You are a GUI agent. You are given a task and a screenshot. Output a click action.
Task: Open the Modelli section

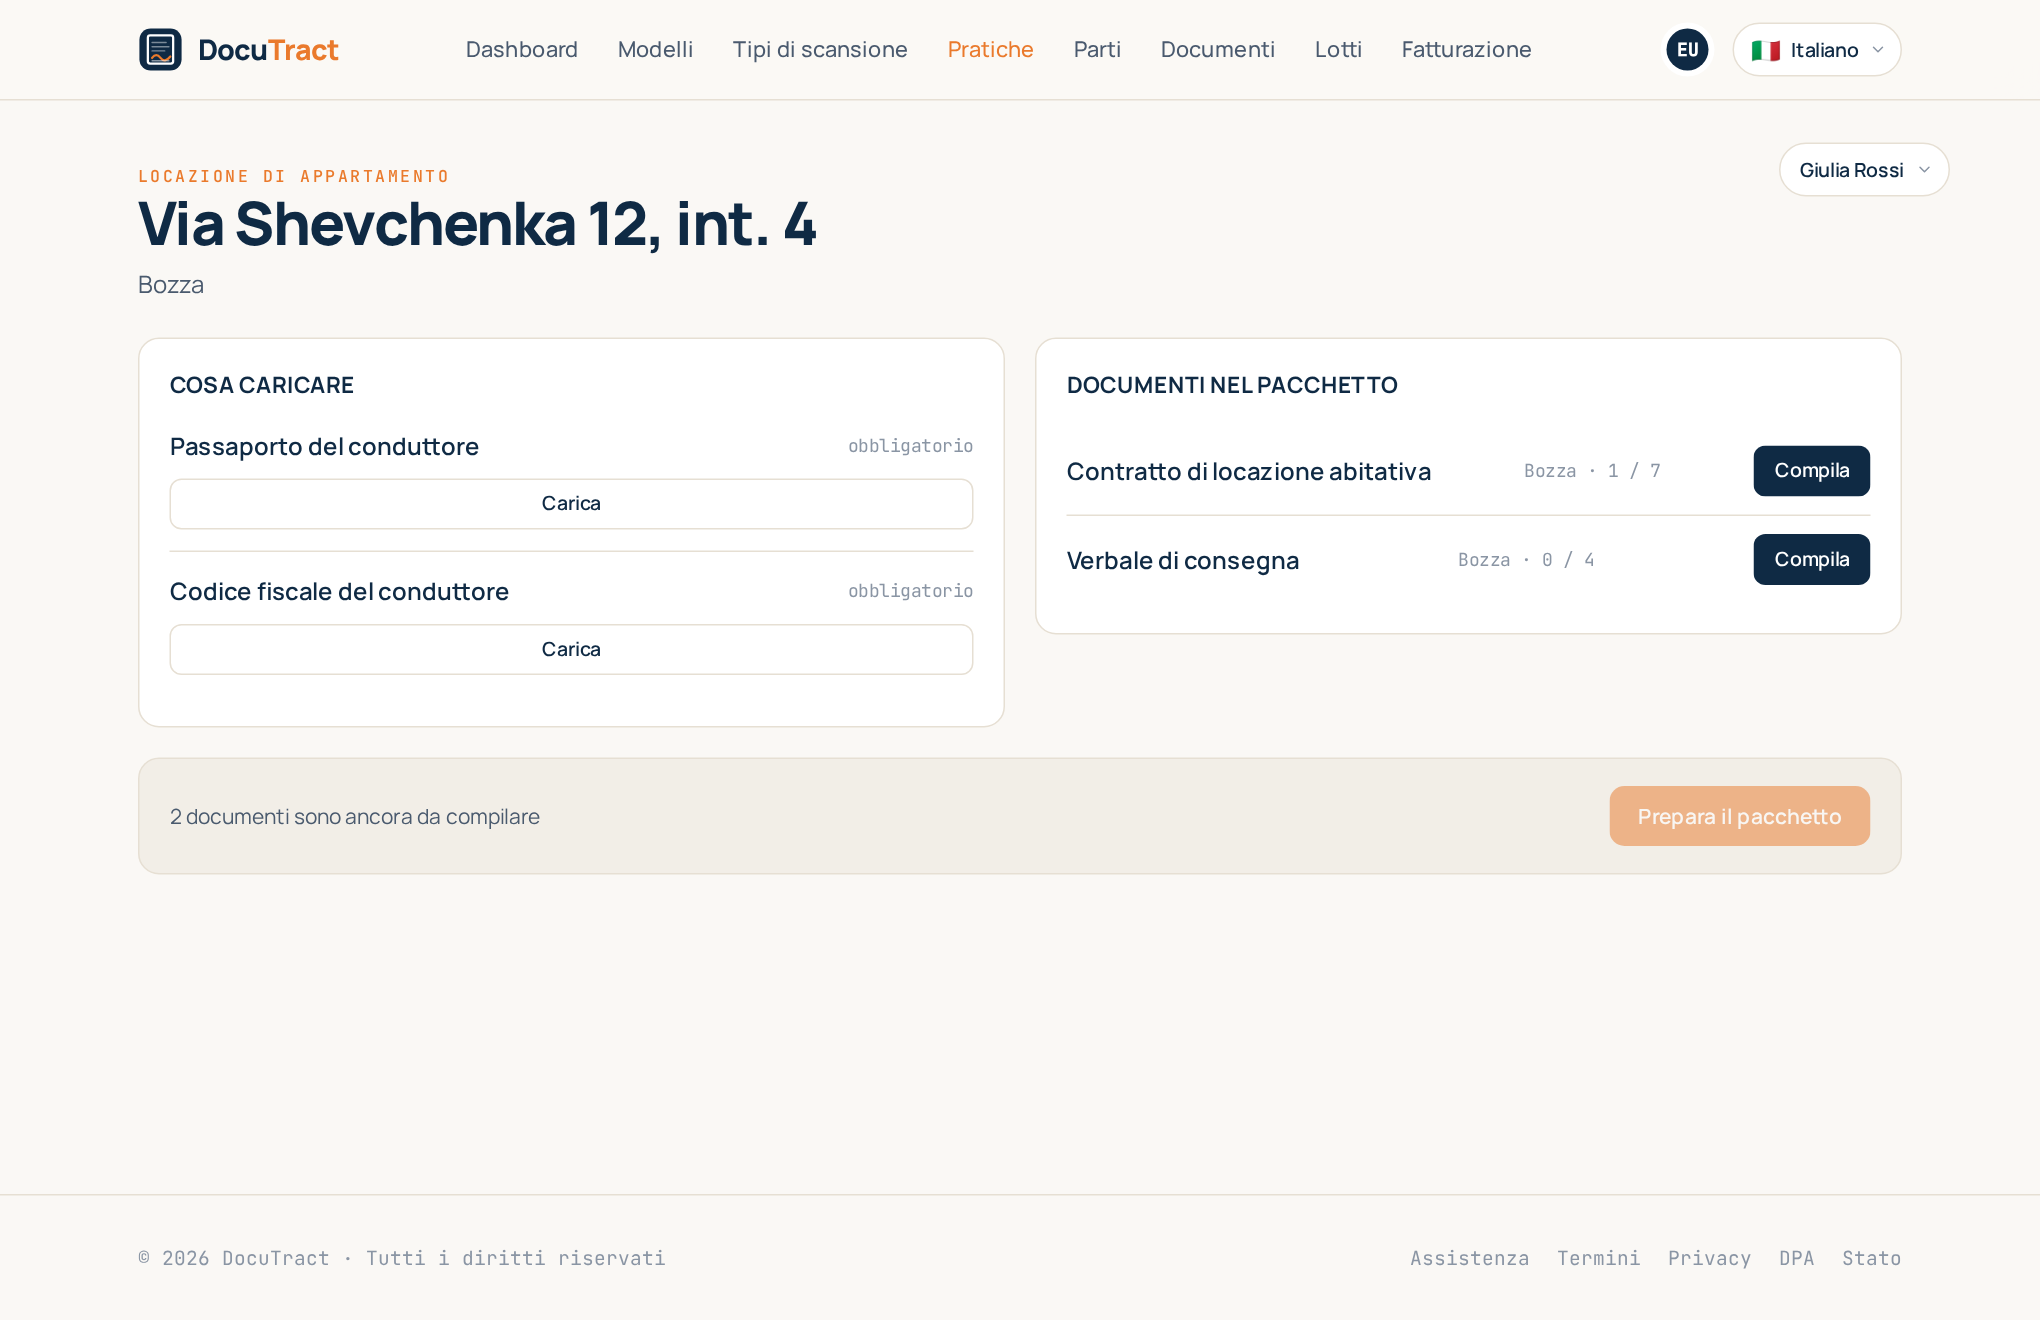click(x=655, y=50)
